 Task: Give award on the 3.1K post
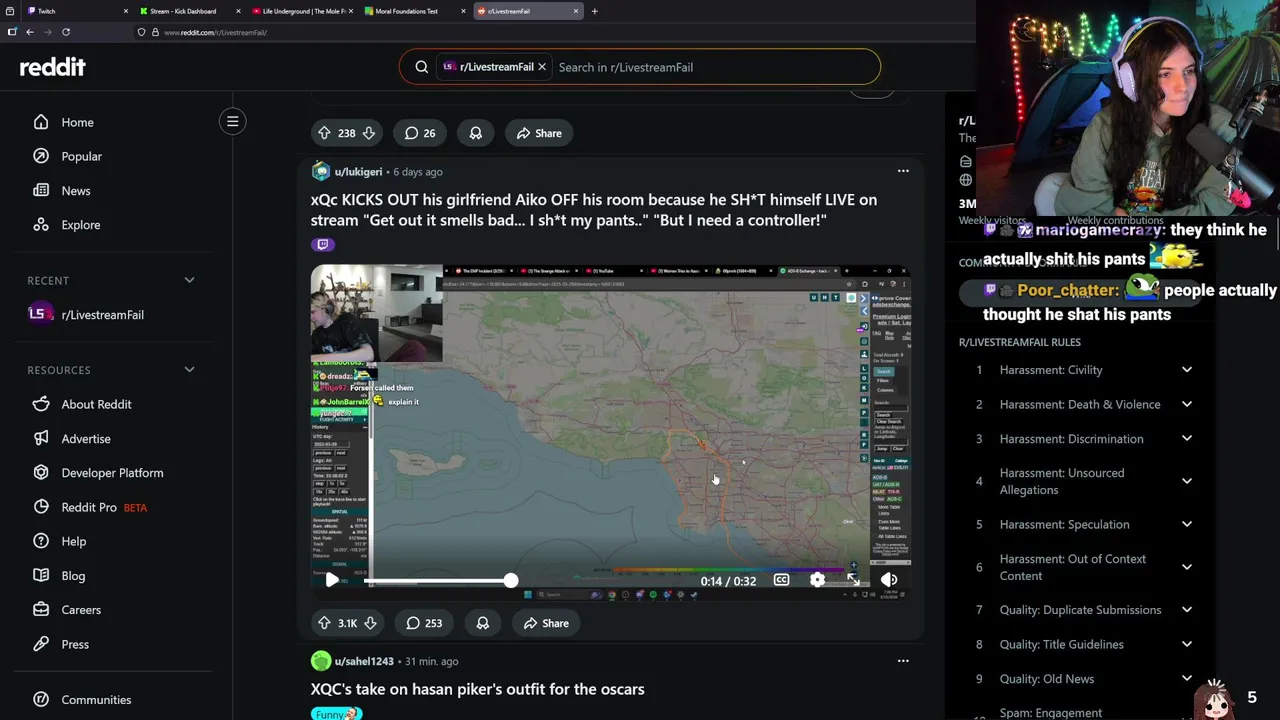pyautogui.click(x=483, y=623)
